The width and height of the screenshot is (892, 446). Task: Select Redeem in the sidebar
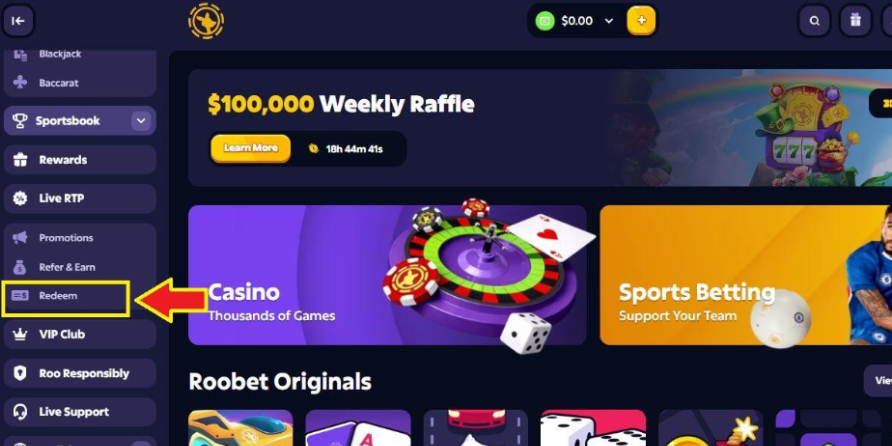(x=65, y=298)
